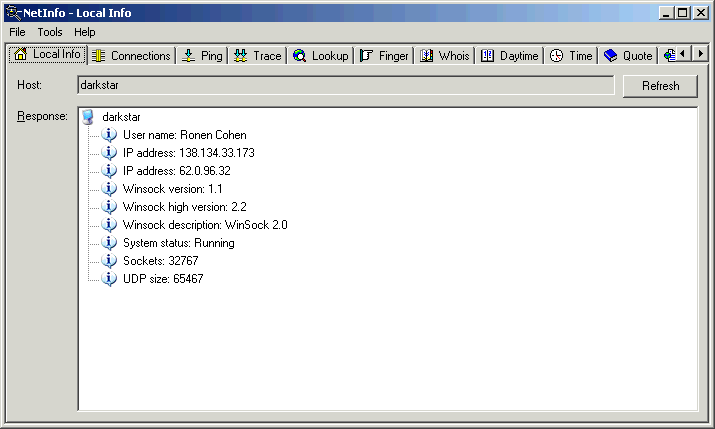Open the Tools menu

[50, 32]
